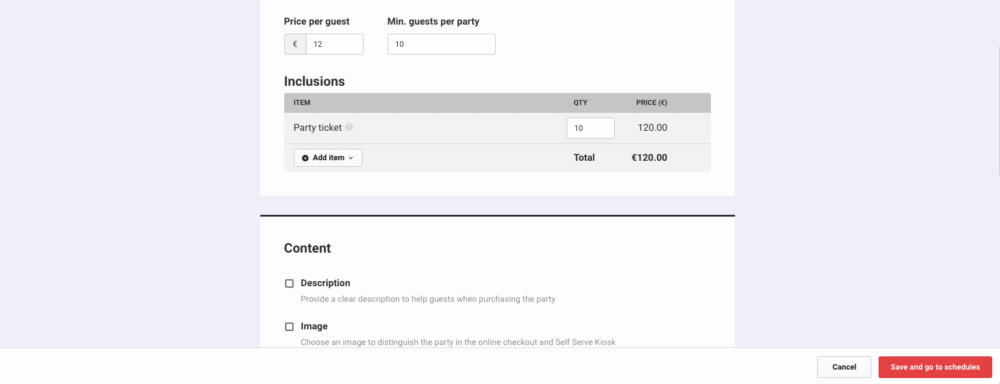This screenshot has height=384, width=1000.
Task: Click the Party ticket quantity box
Action: point(591,128)
